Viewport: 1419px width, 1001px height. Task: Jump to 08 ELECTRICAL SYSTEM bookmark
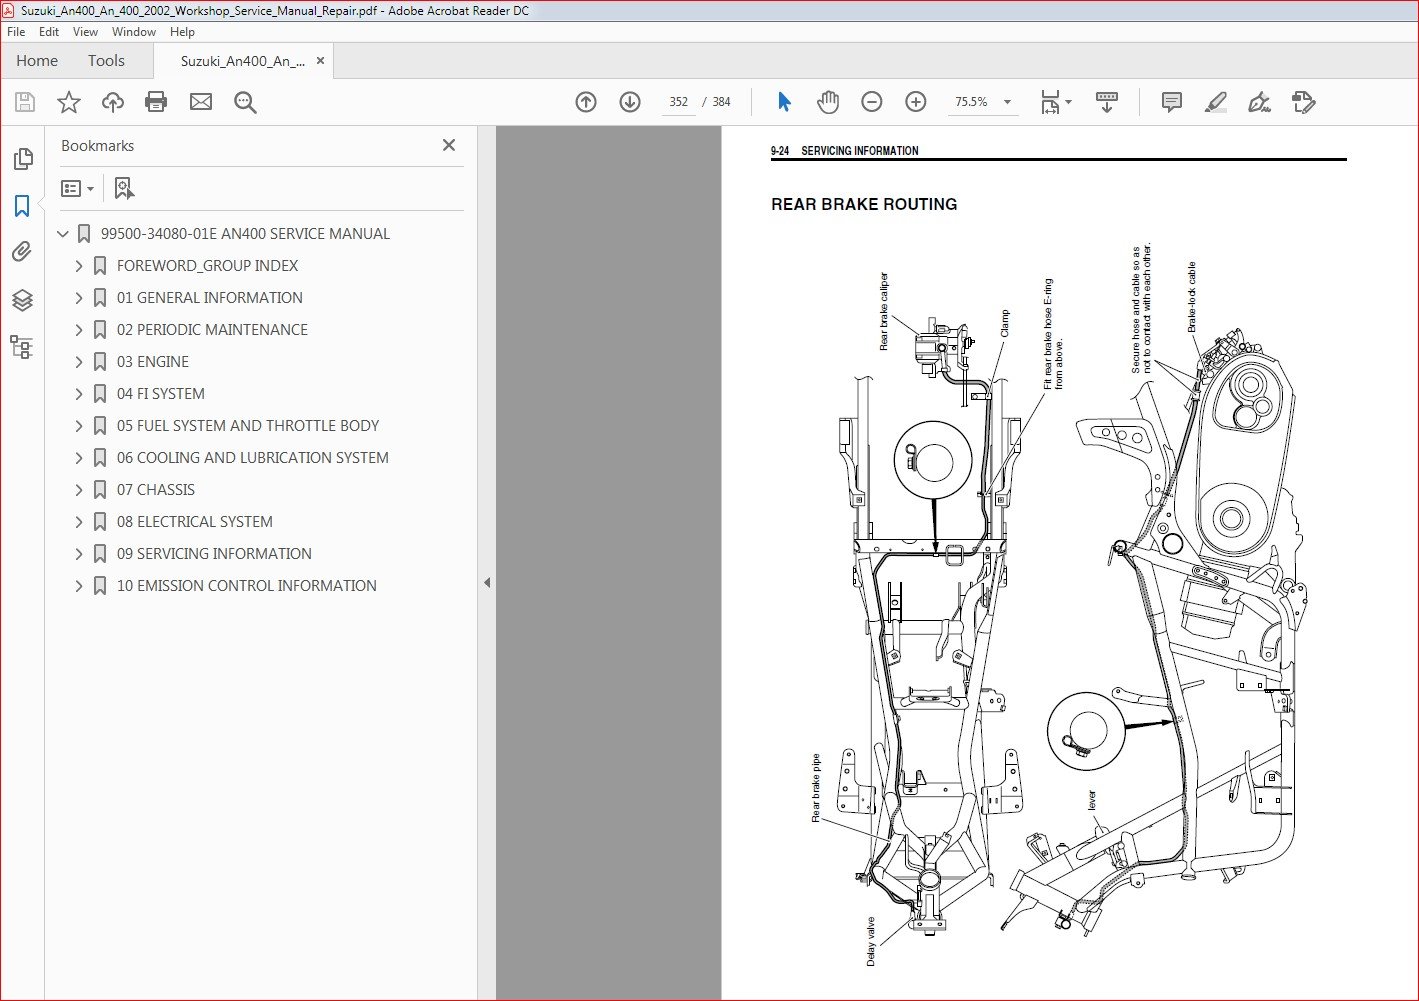195,522
